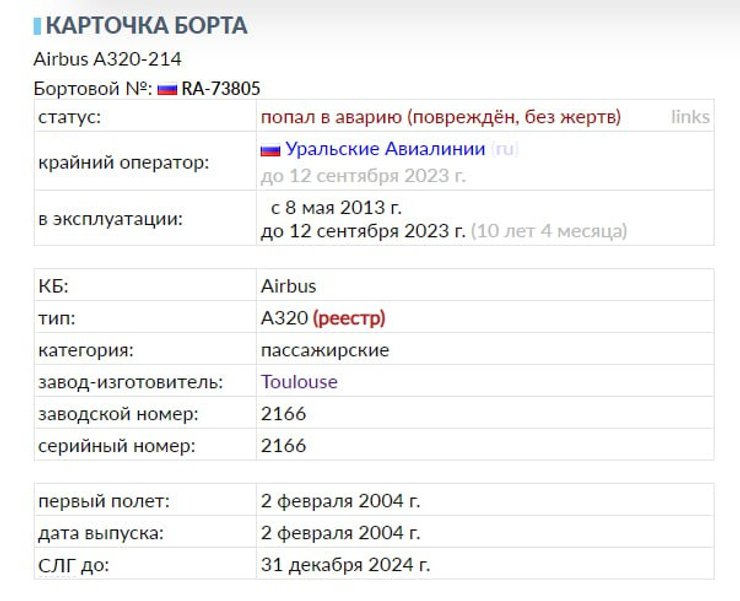Viewport: 740px width, 601px height.
Task: Click the 'КБ:' label
Action: point(53,286)
